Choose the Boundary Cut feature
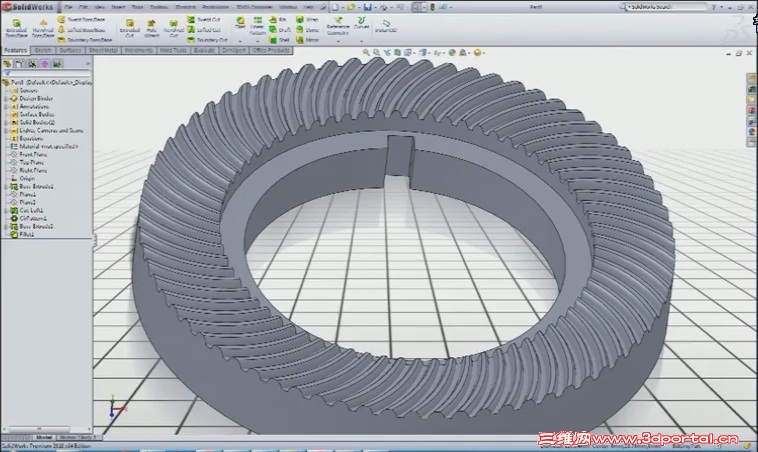 [207, 40]
